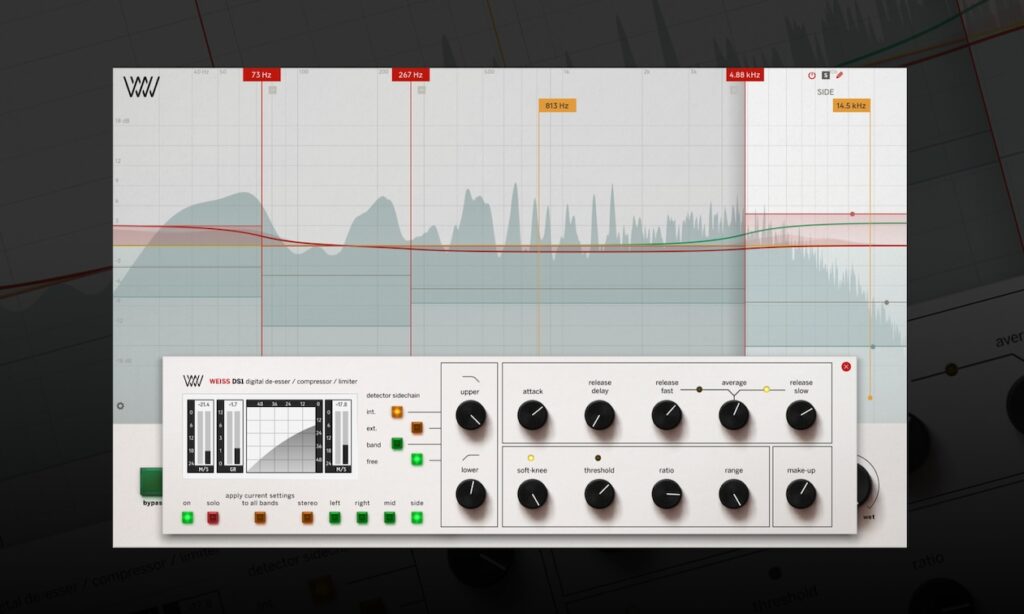Toggle the on switch for the current band
Viewport: 1024px width, 614px height.
187,518
